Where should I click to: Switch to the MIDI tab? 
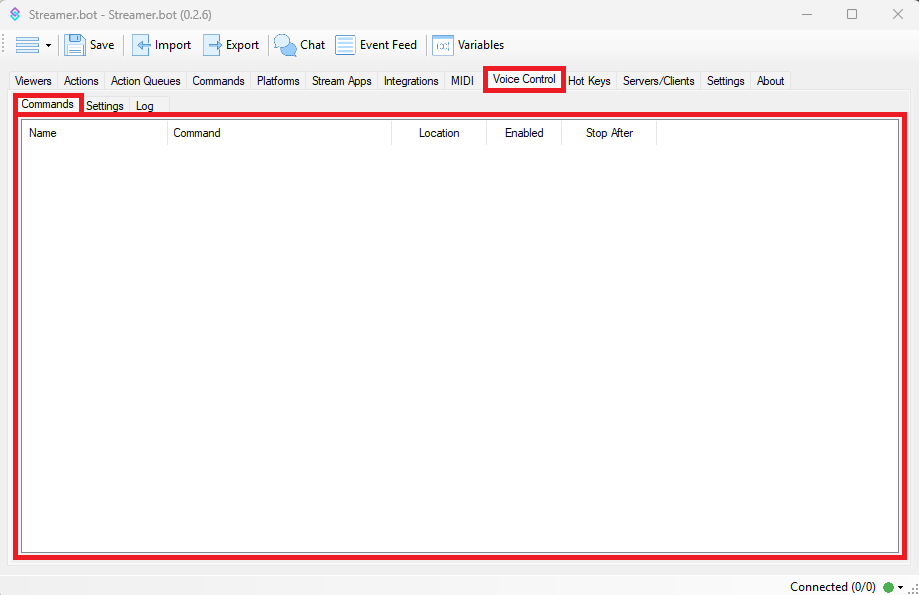462,81
